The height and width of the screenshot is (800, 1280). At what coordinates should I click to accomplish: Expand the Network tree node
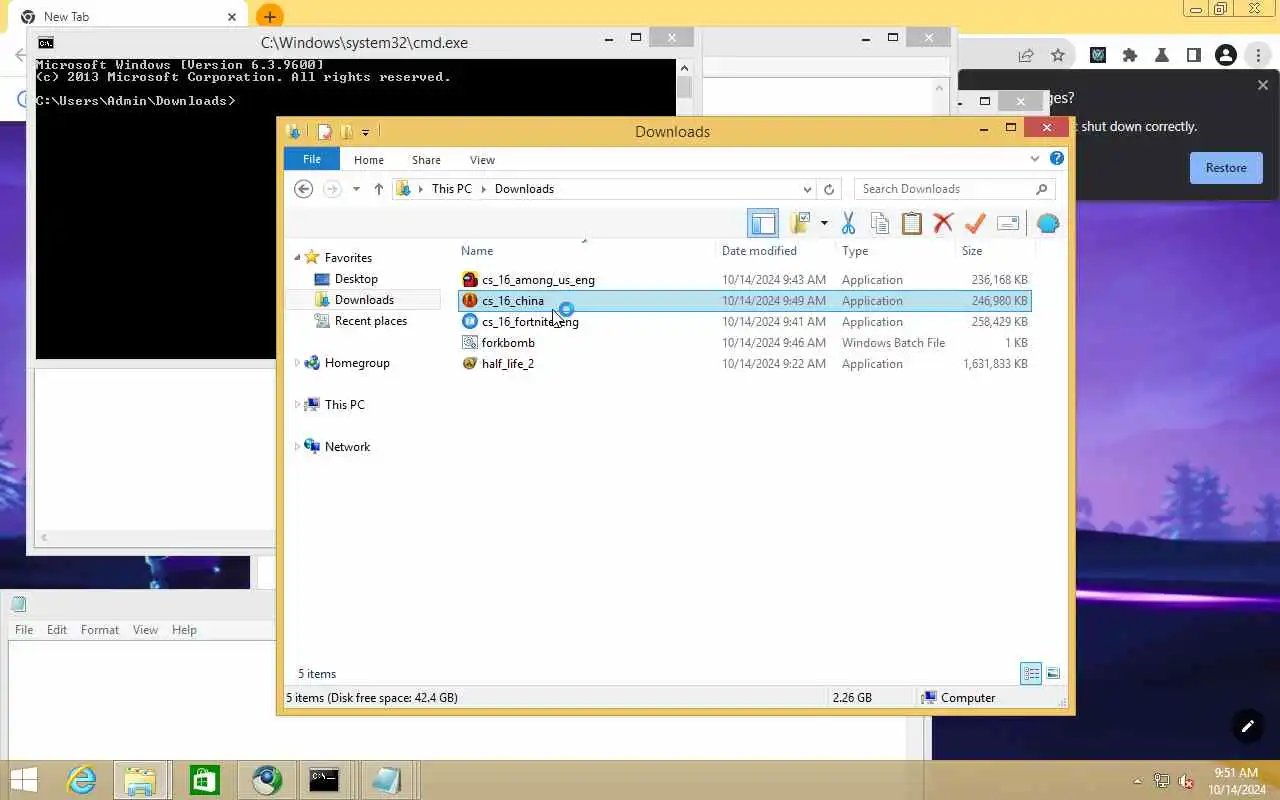coord(297,447)
